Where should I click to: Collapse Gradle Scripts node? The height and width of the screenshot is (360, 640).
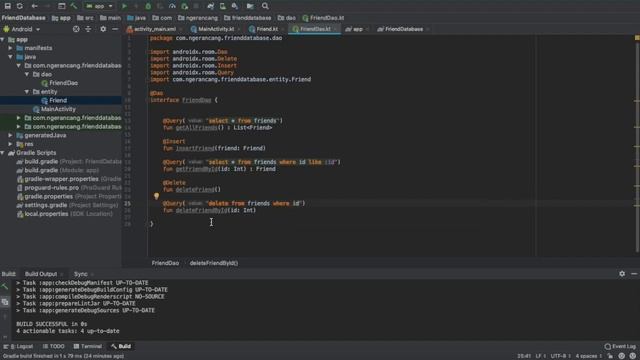(2, 153)
